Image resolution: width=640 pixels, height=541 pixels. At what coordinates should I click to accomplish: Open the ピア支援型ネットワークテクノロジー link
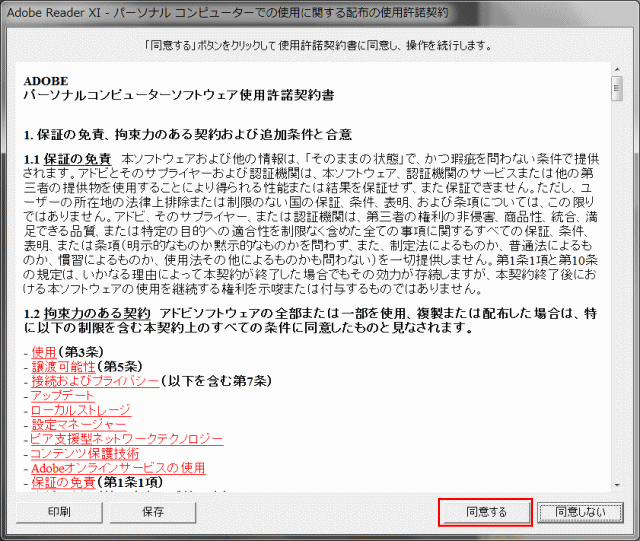tap(127, 439)
